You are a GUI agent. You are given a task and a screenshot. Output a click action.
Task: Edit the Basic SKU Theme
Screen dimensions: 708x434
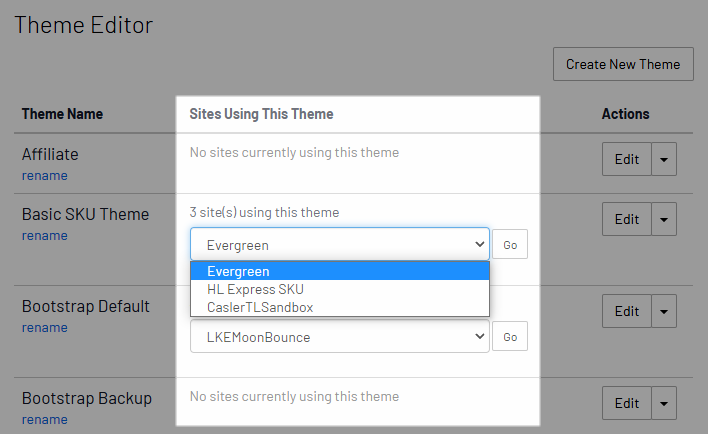[x=627, y=219]
